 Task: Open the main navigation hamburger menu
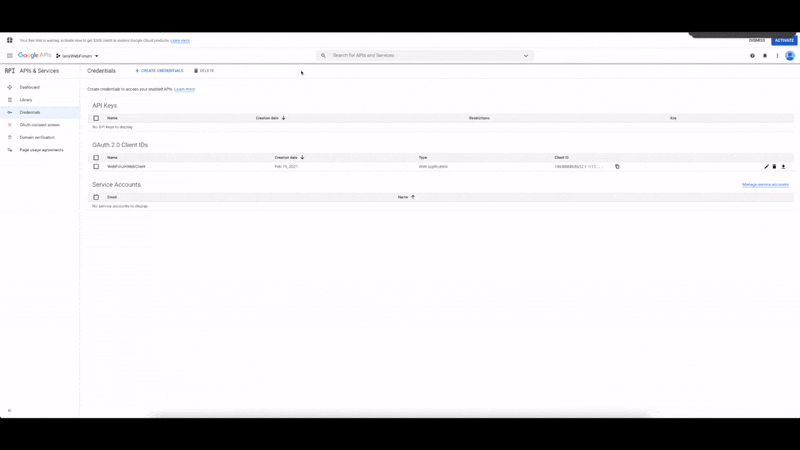(10, 56)
